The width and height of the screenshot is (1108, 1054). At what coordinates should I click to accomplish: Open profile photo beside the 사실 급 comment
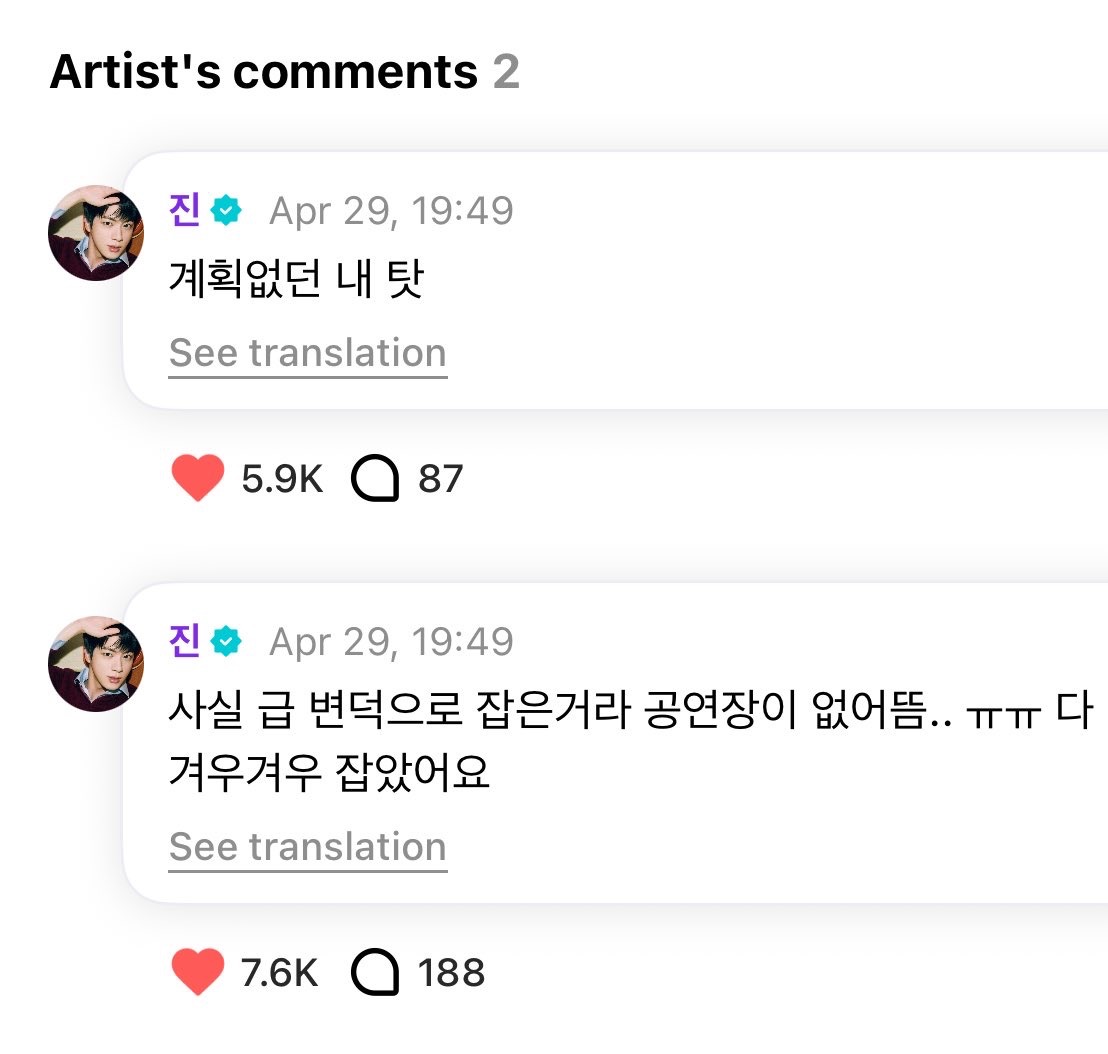tap(96, 664)
